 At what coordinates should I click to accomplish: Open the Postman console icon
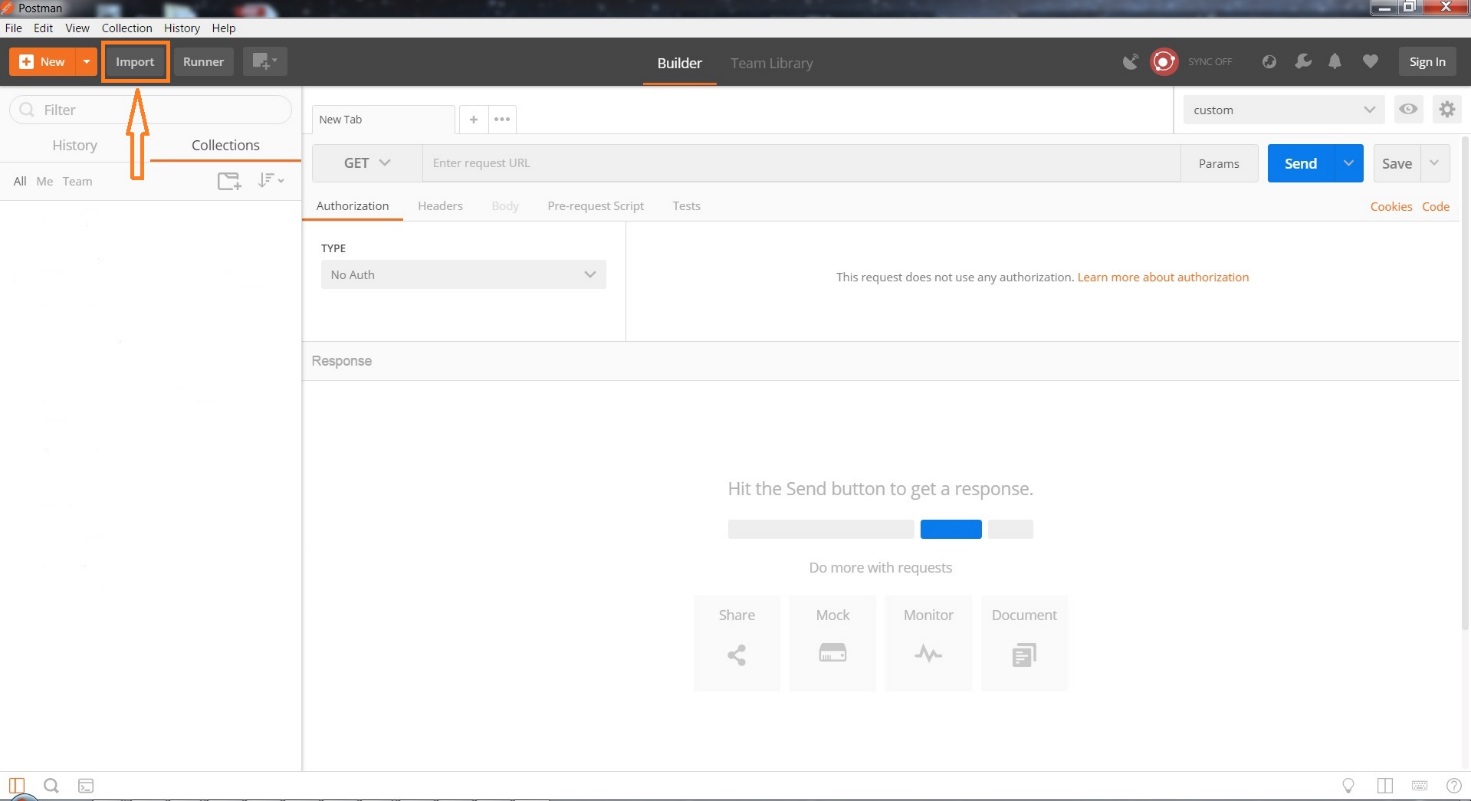(86, 786)
